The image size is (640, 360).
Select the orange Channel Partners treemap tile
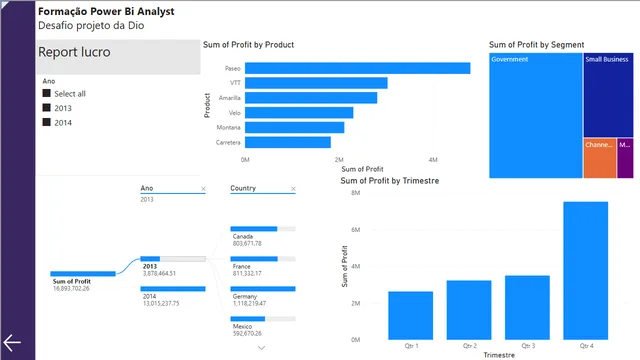point(600,158)
